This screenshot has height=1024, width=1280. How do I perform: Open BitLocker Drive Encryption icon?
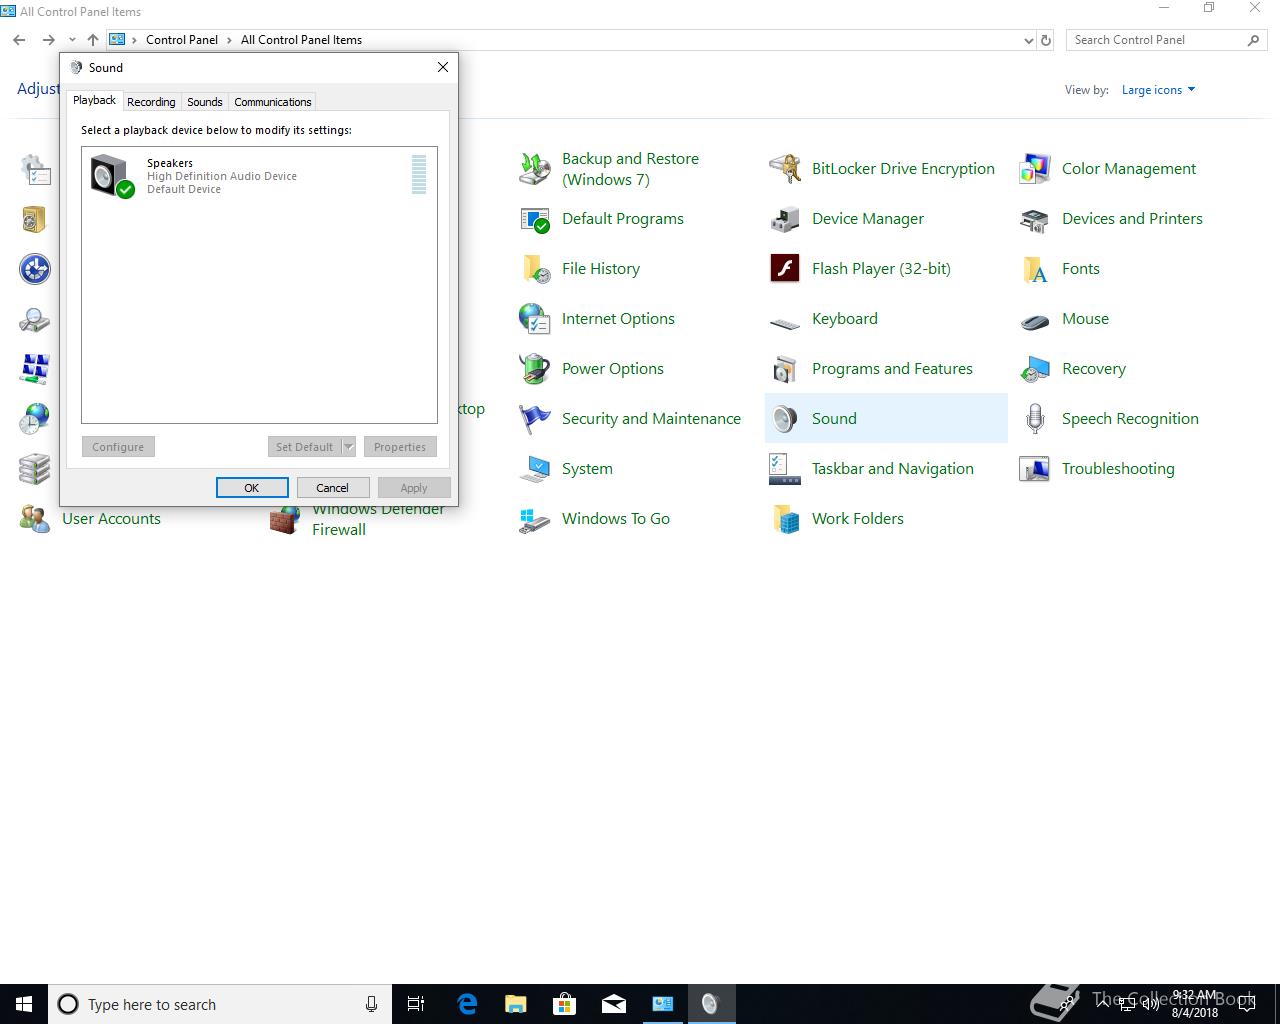coord(785,169)
